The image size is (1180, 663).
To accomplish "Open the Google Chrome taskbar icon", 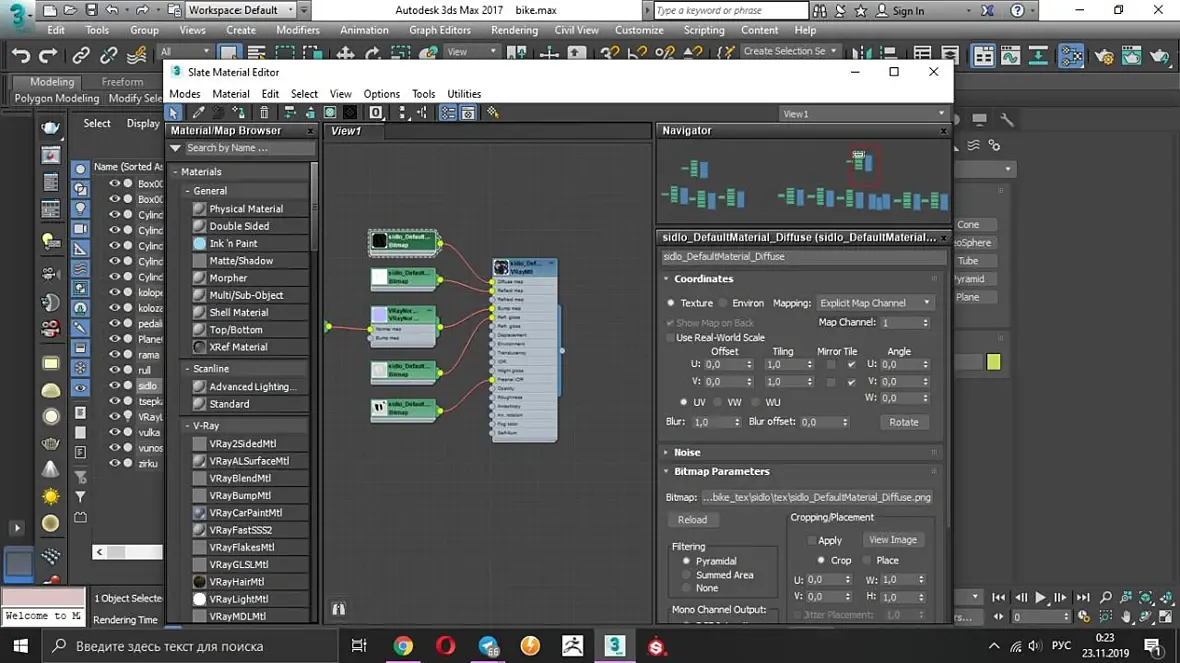I will tap(403, 646).
